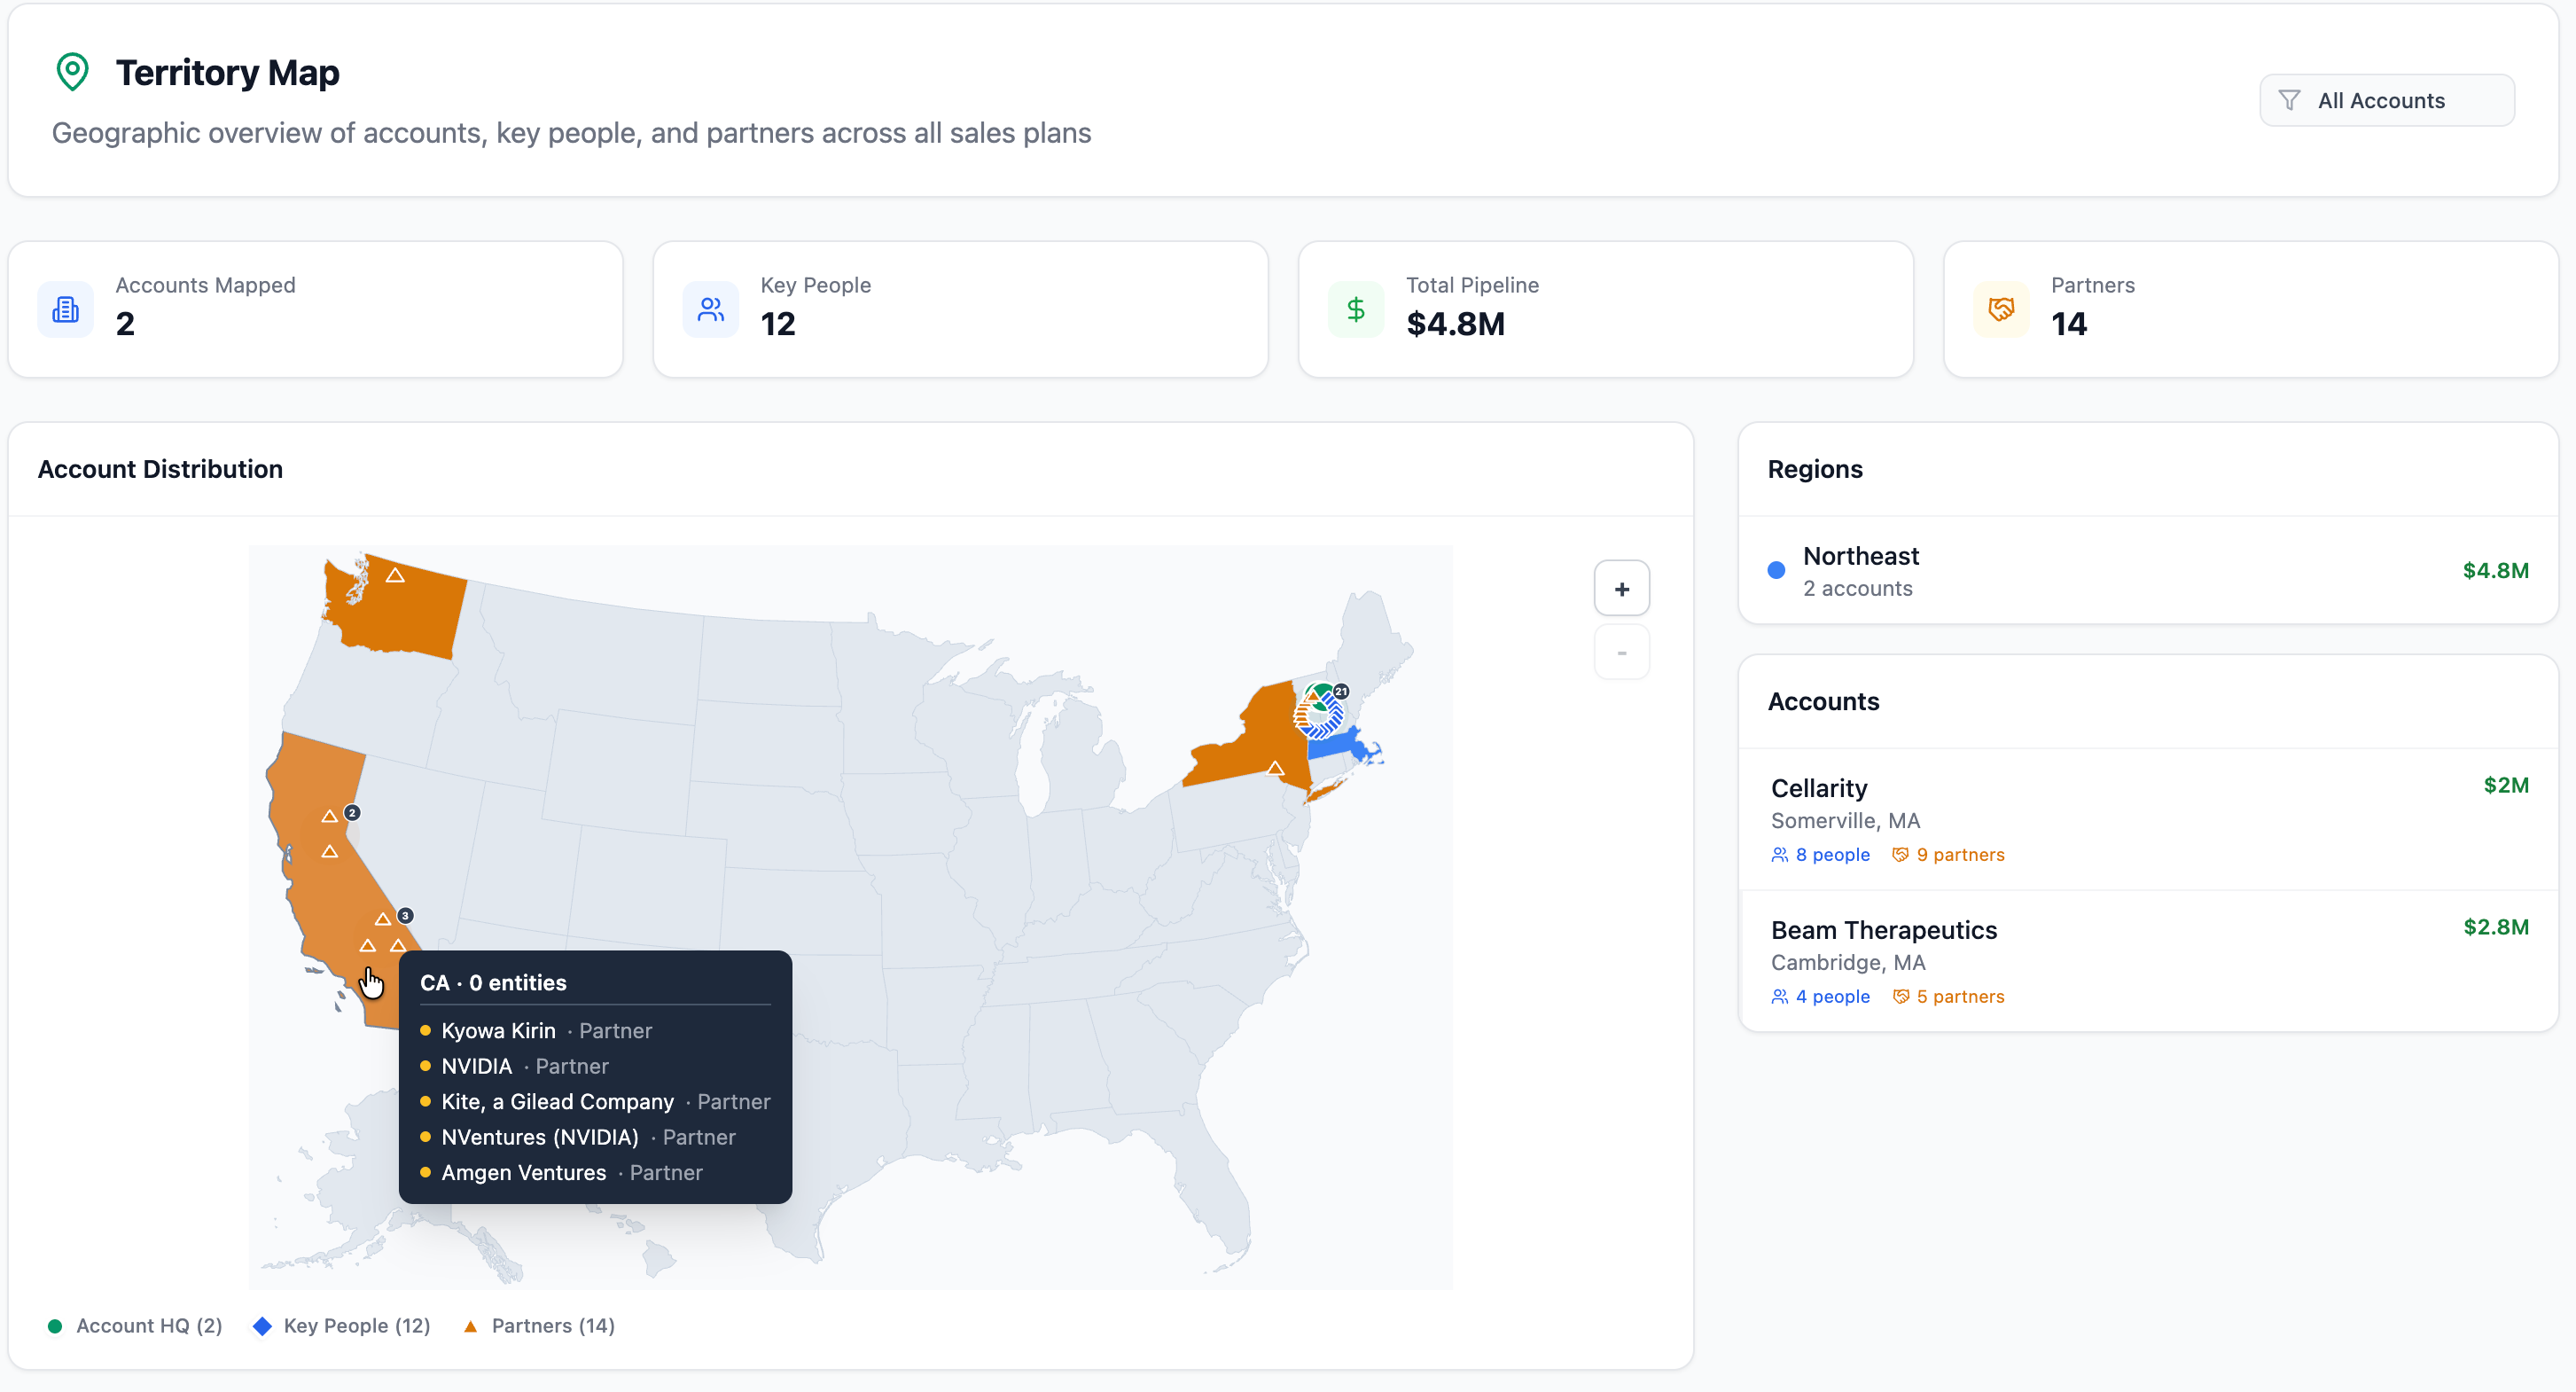The height and width of the screenshot is (1392, 2576).
Task: Click the Partners handshake icon
Action: click(x=2001, y=309)
